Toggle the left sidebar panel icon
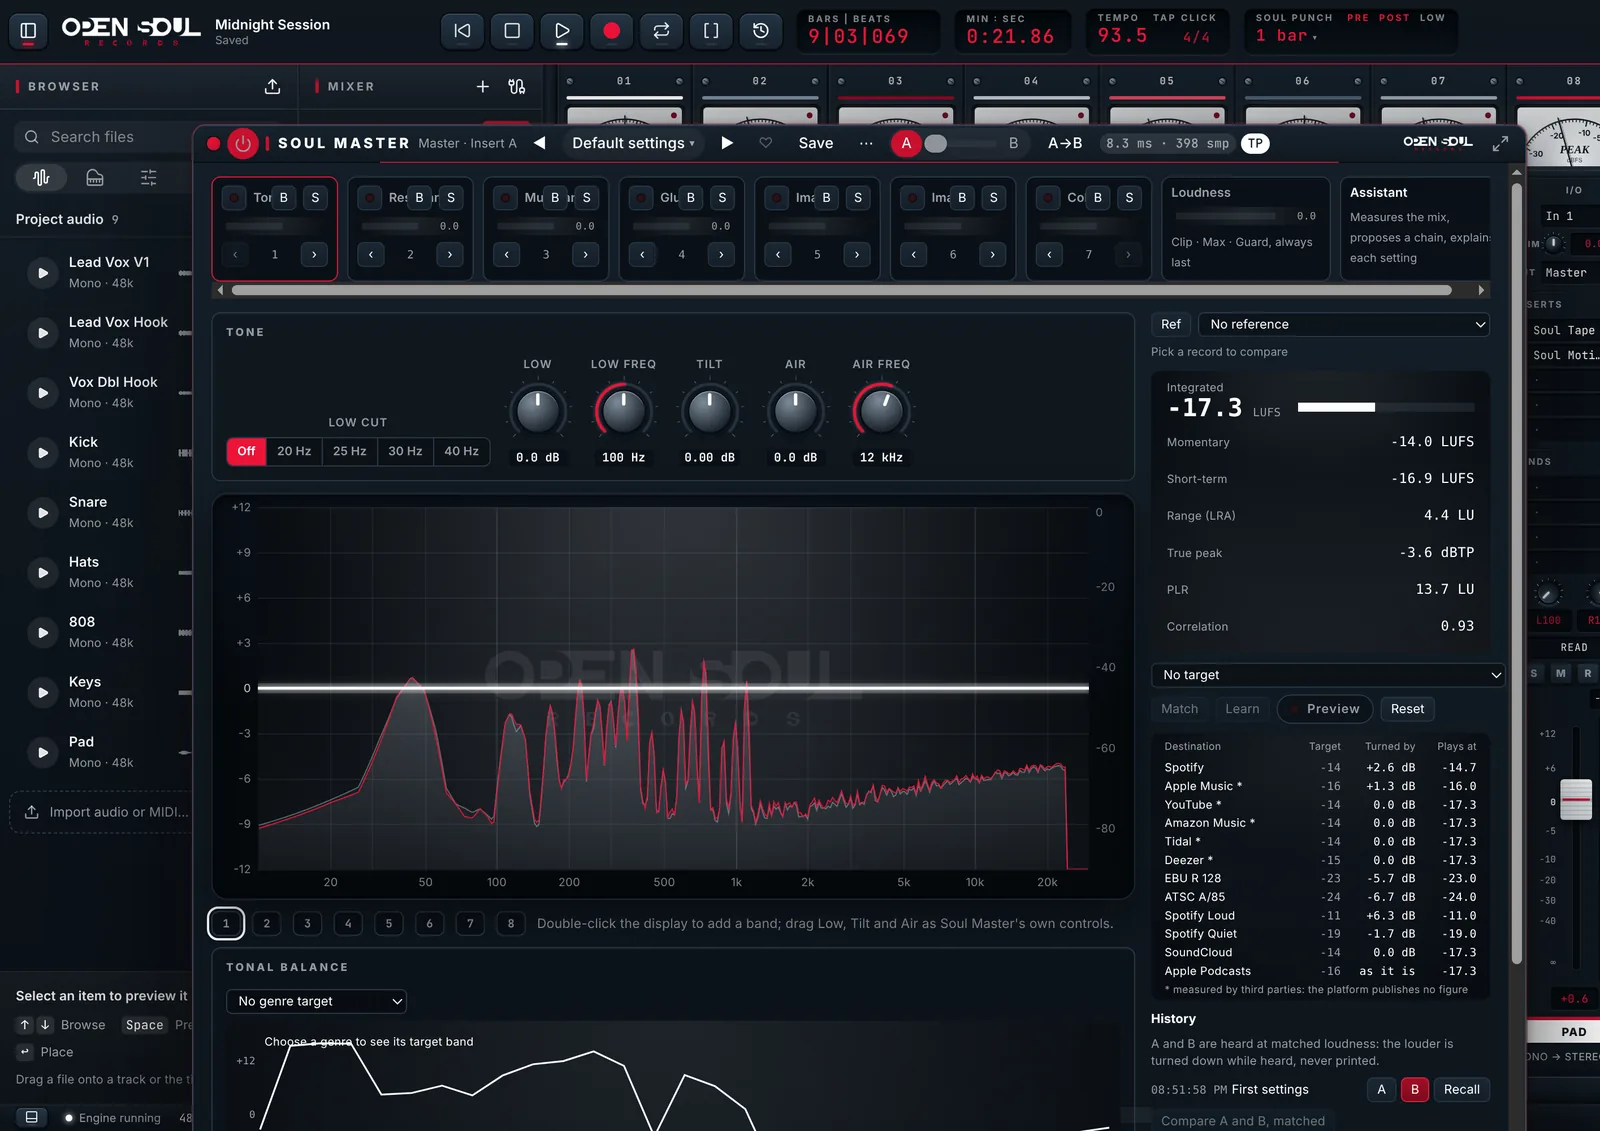The image size is (1600, 1131). pyautogui.click(x=28, y=31)
